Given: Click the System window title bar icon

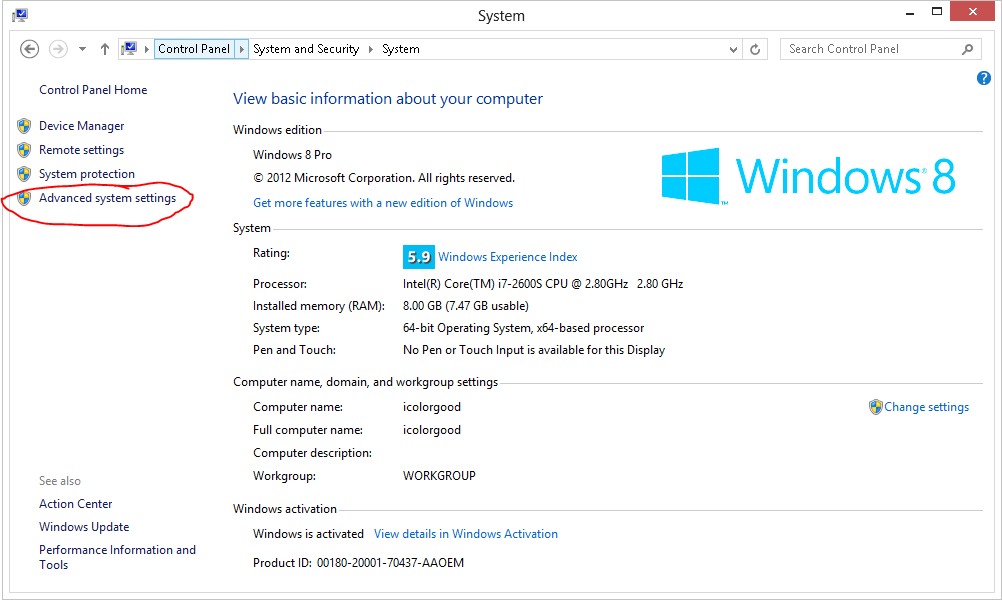Looking at the screenshot, I should pos(20,15).
